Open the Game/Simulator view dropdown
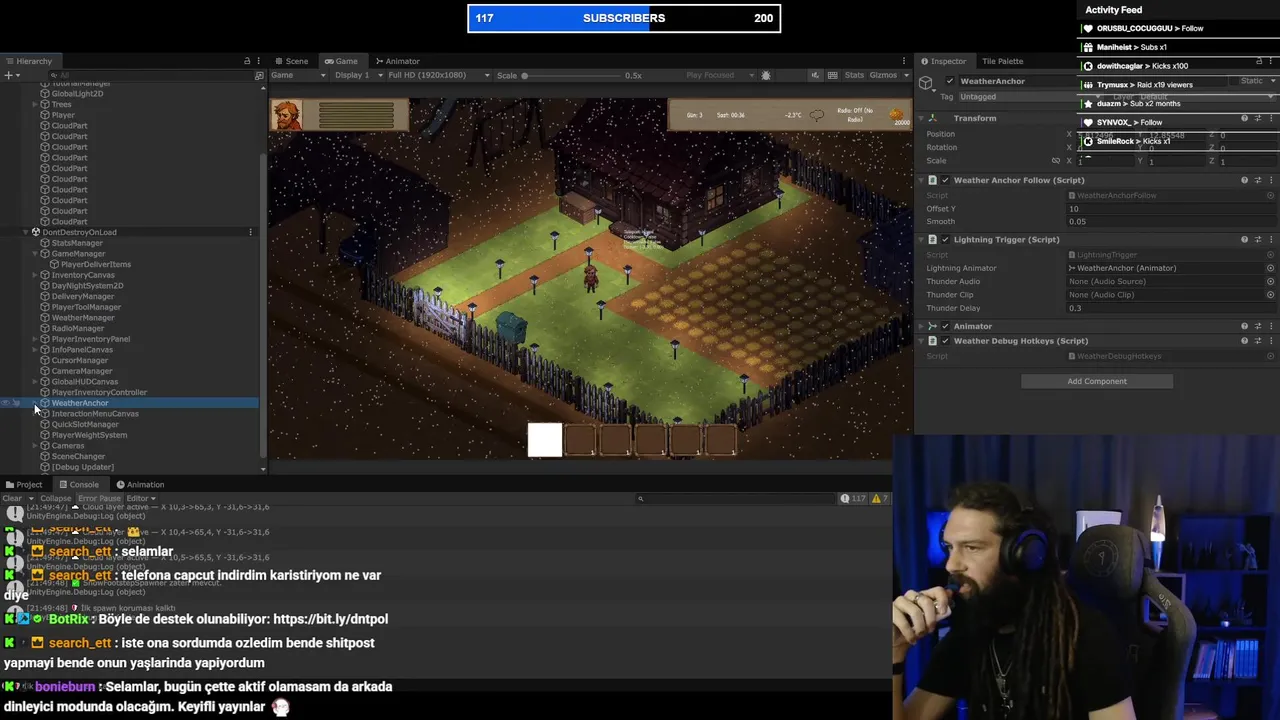Viewport: 1280px width, 720px height. pyautogui.click(x=298, y=75)
